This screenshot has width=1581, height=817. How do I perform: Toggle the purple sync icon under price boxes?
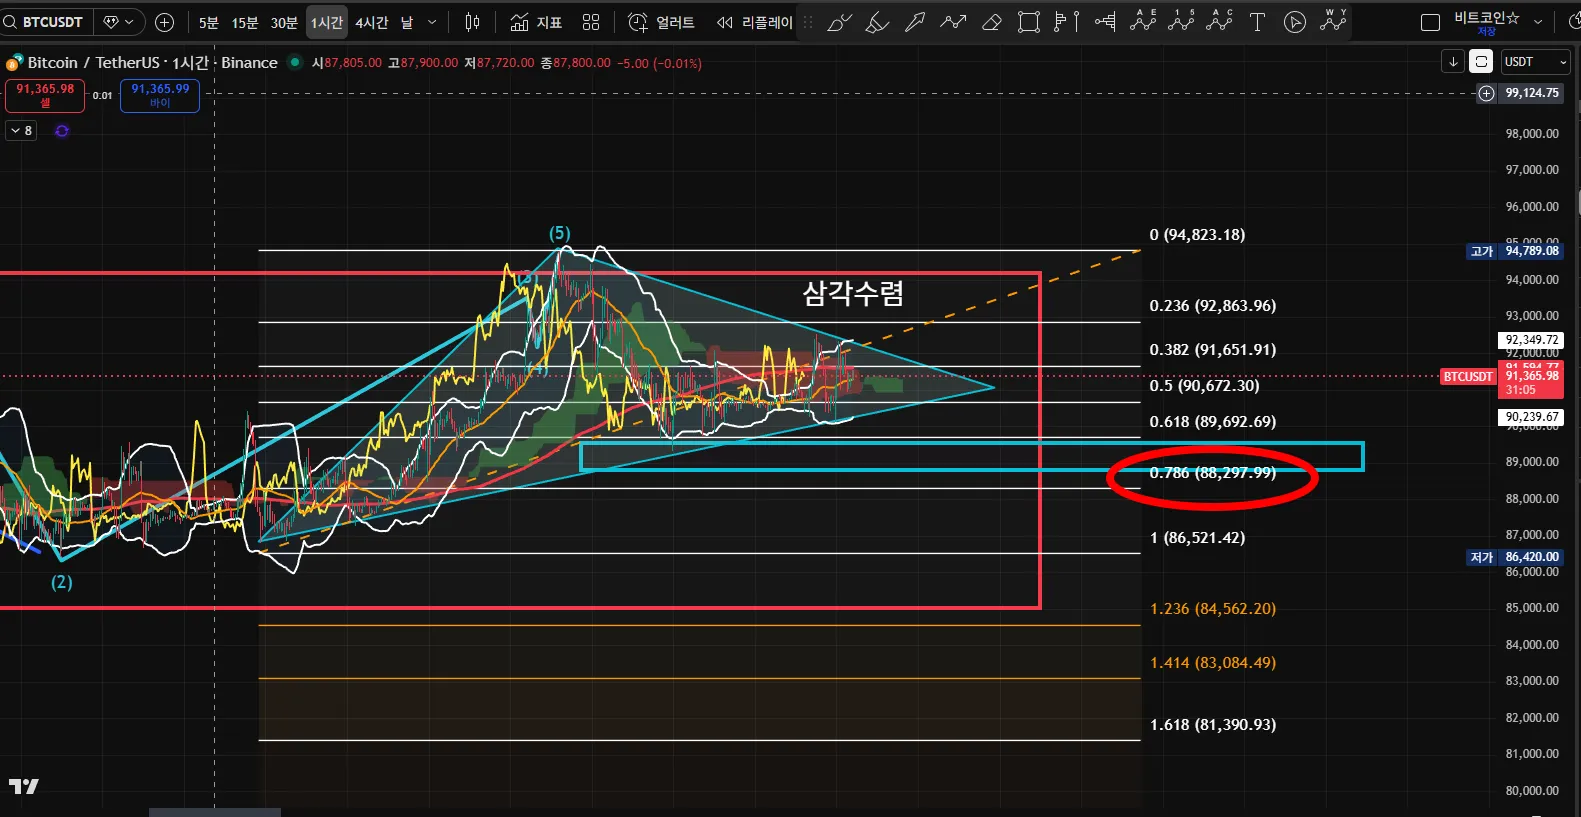(x=62, y=131)
